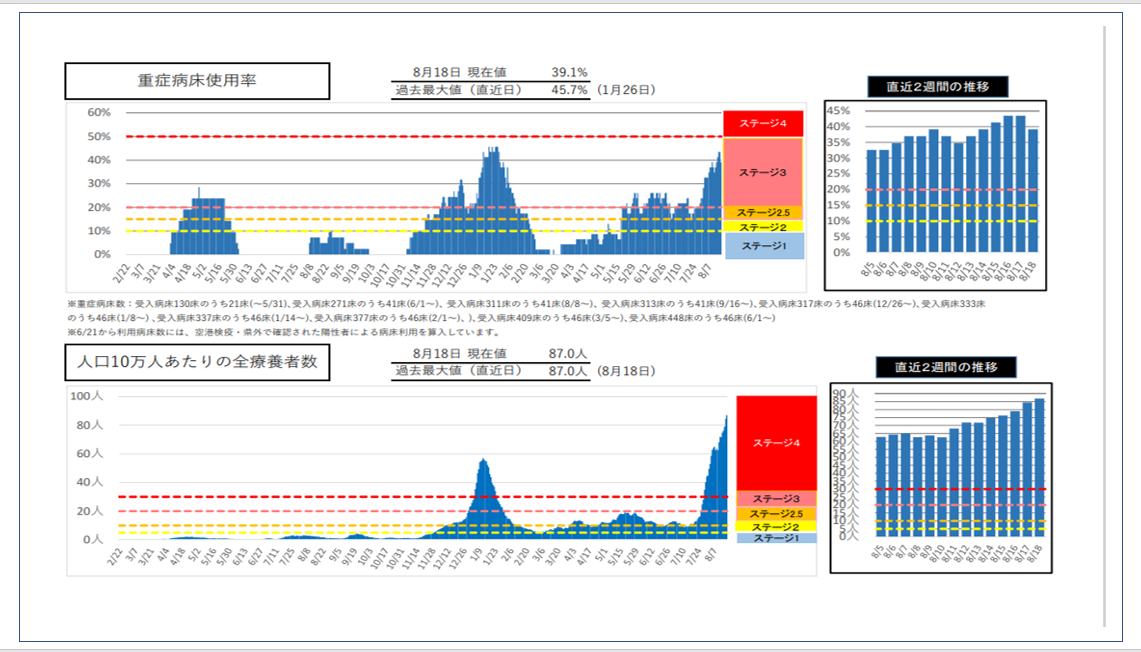Click lower 直近2週間の推移 label
The height and width of the screenshot is (652, 1141).
[945, 367]
